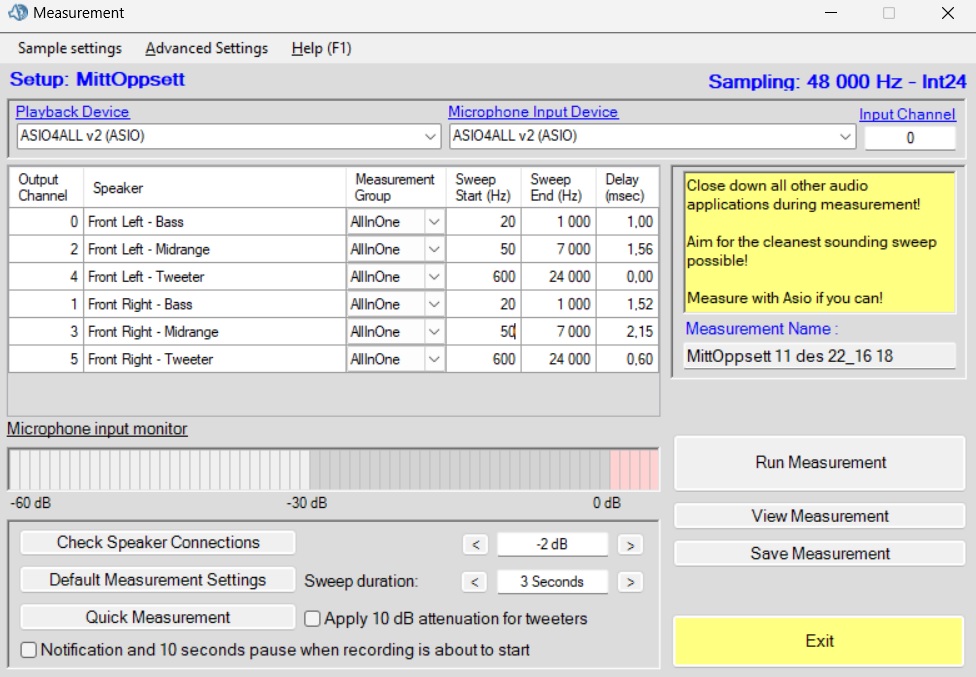Image resolution: width=976 pixels, height=677 pixels.
Task: Lengthen sweep duration with right arrow
Action: pos(629,582)
